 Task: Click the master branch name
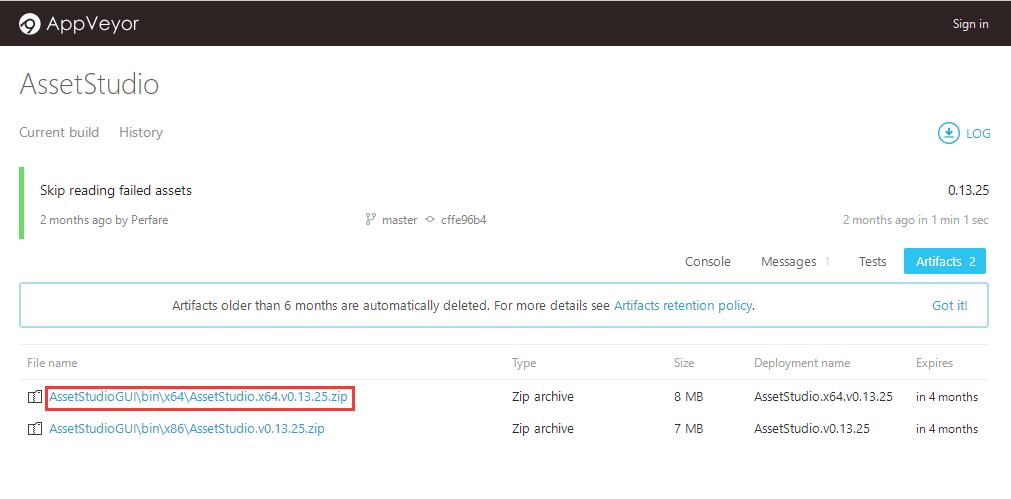pos(399,220)
